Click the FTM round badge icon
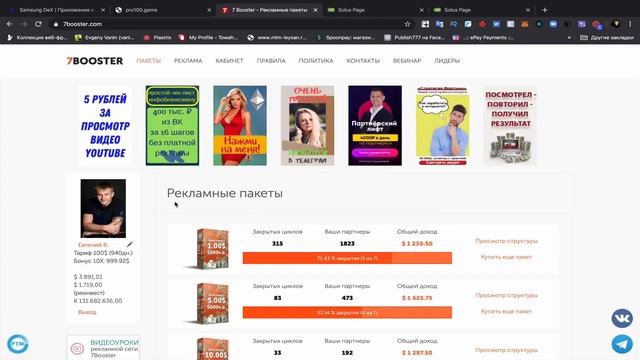Image resolution: width=640 pixels, height=360 pixels. tap(18, 344)
